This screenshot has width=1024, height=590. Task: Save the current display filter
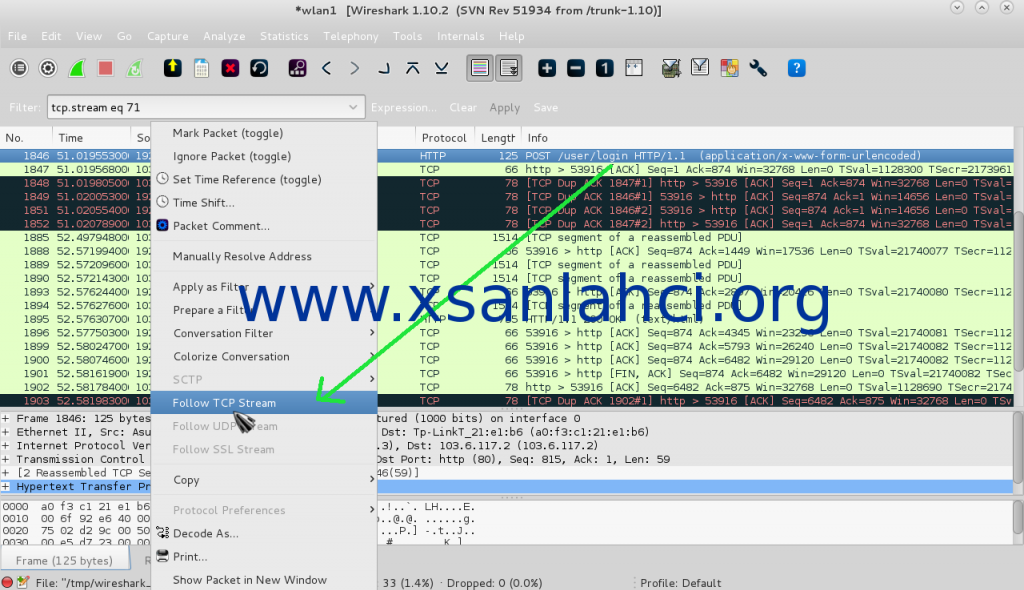[x=545, y=108]
